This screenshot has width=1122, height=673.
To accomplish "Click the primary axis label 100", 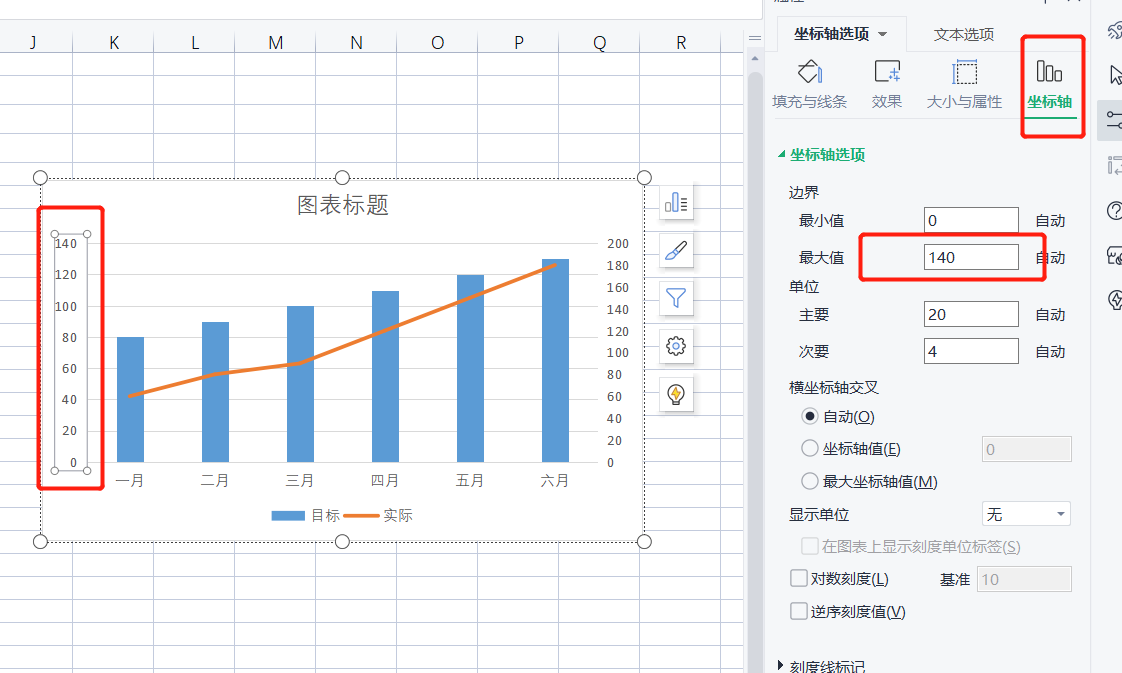I will (66, 306).
